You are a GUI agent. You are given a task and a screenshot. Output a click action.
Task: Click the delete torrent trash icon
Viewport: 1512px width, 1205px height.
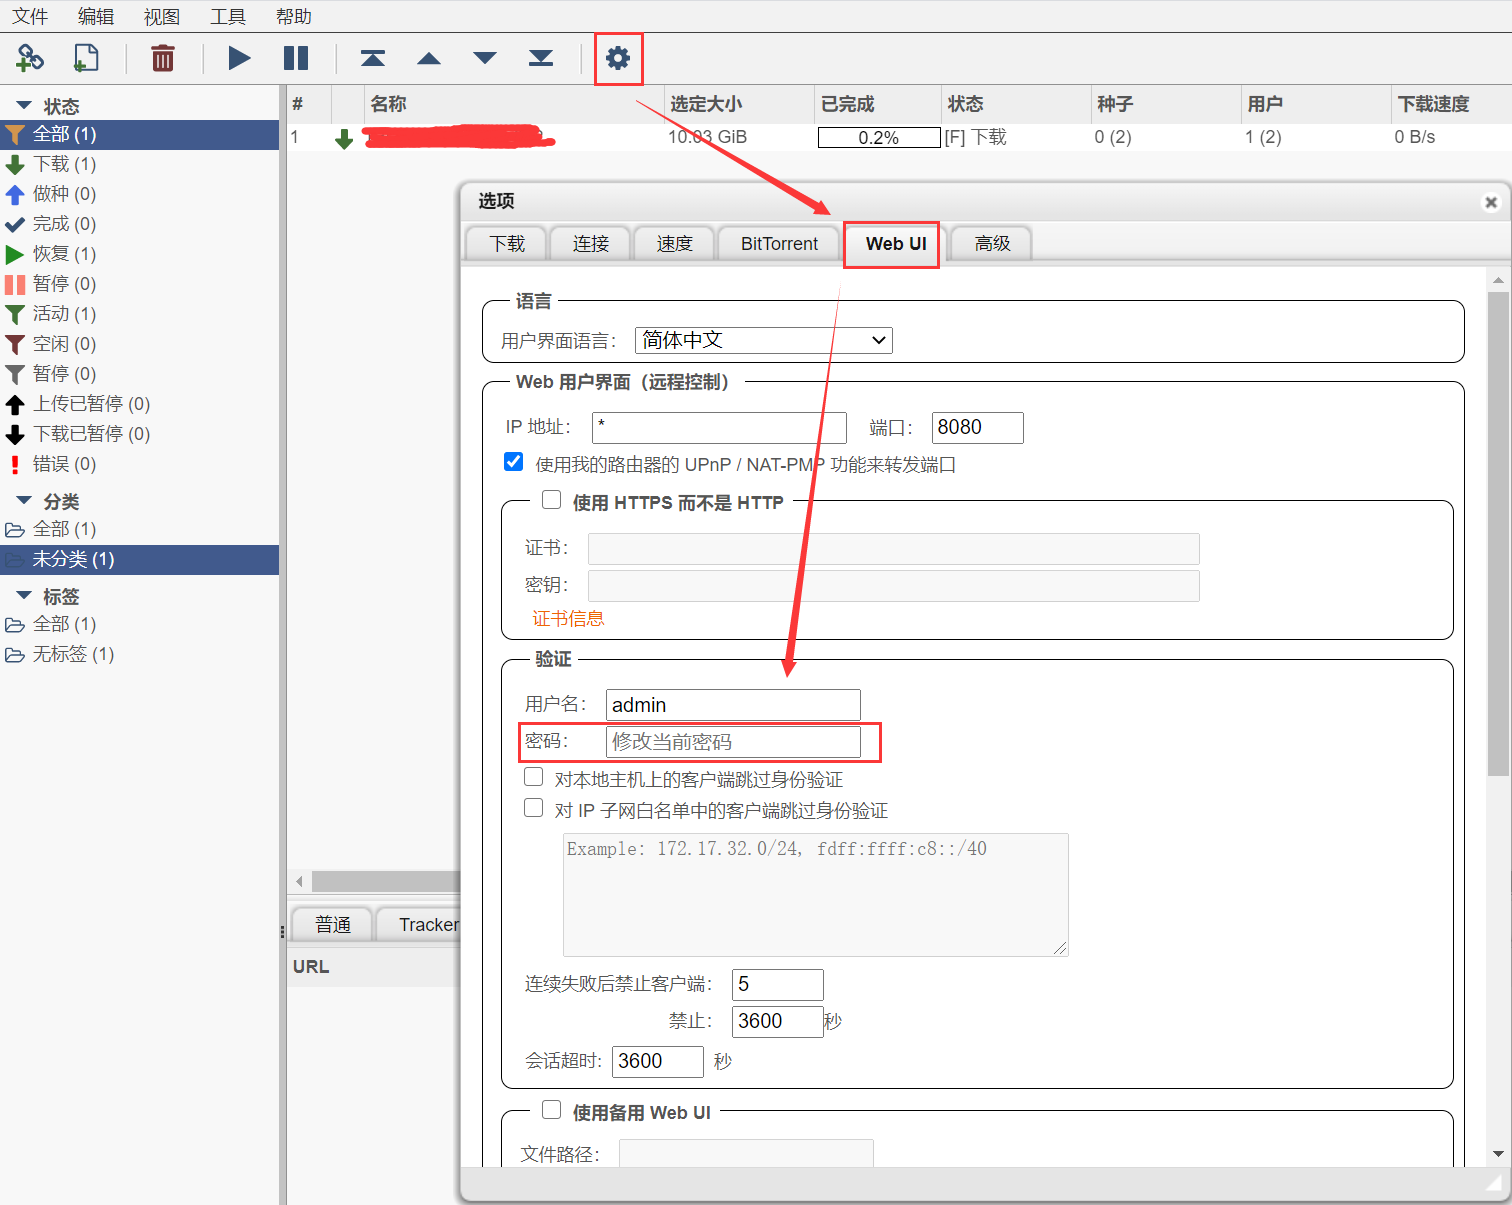pyautogui.click(x=163, y=58)
